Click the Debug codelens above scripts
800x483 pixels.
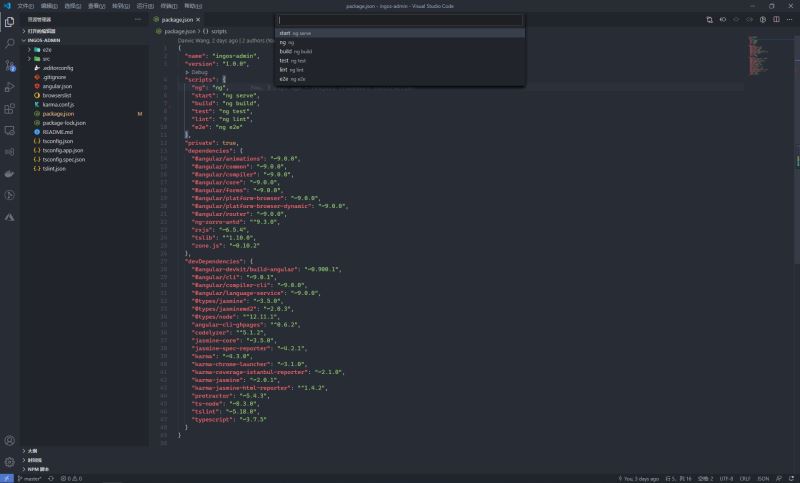click(x=198, y=72)
